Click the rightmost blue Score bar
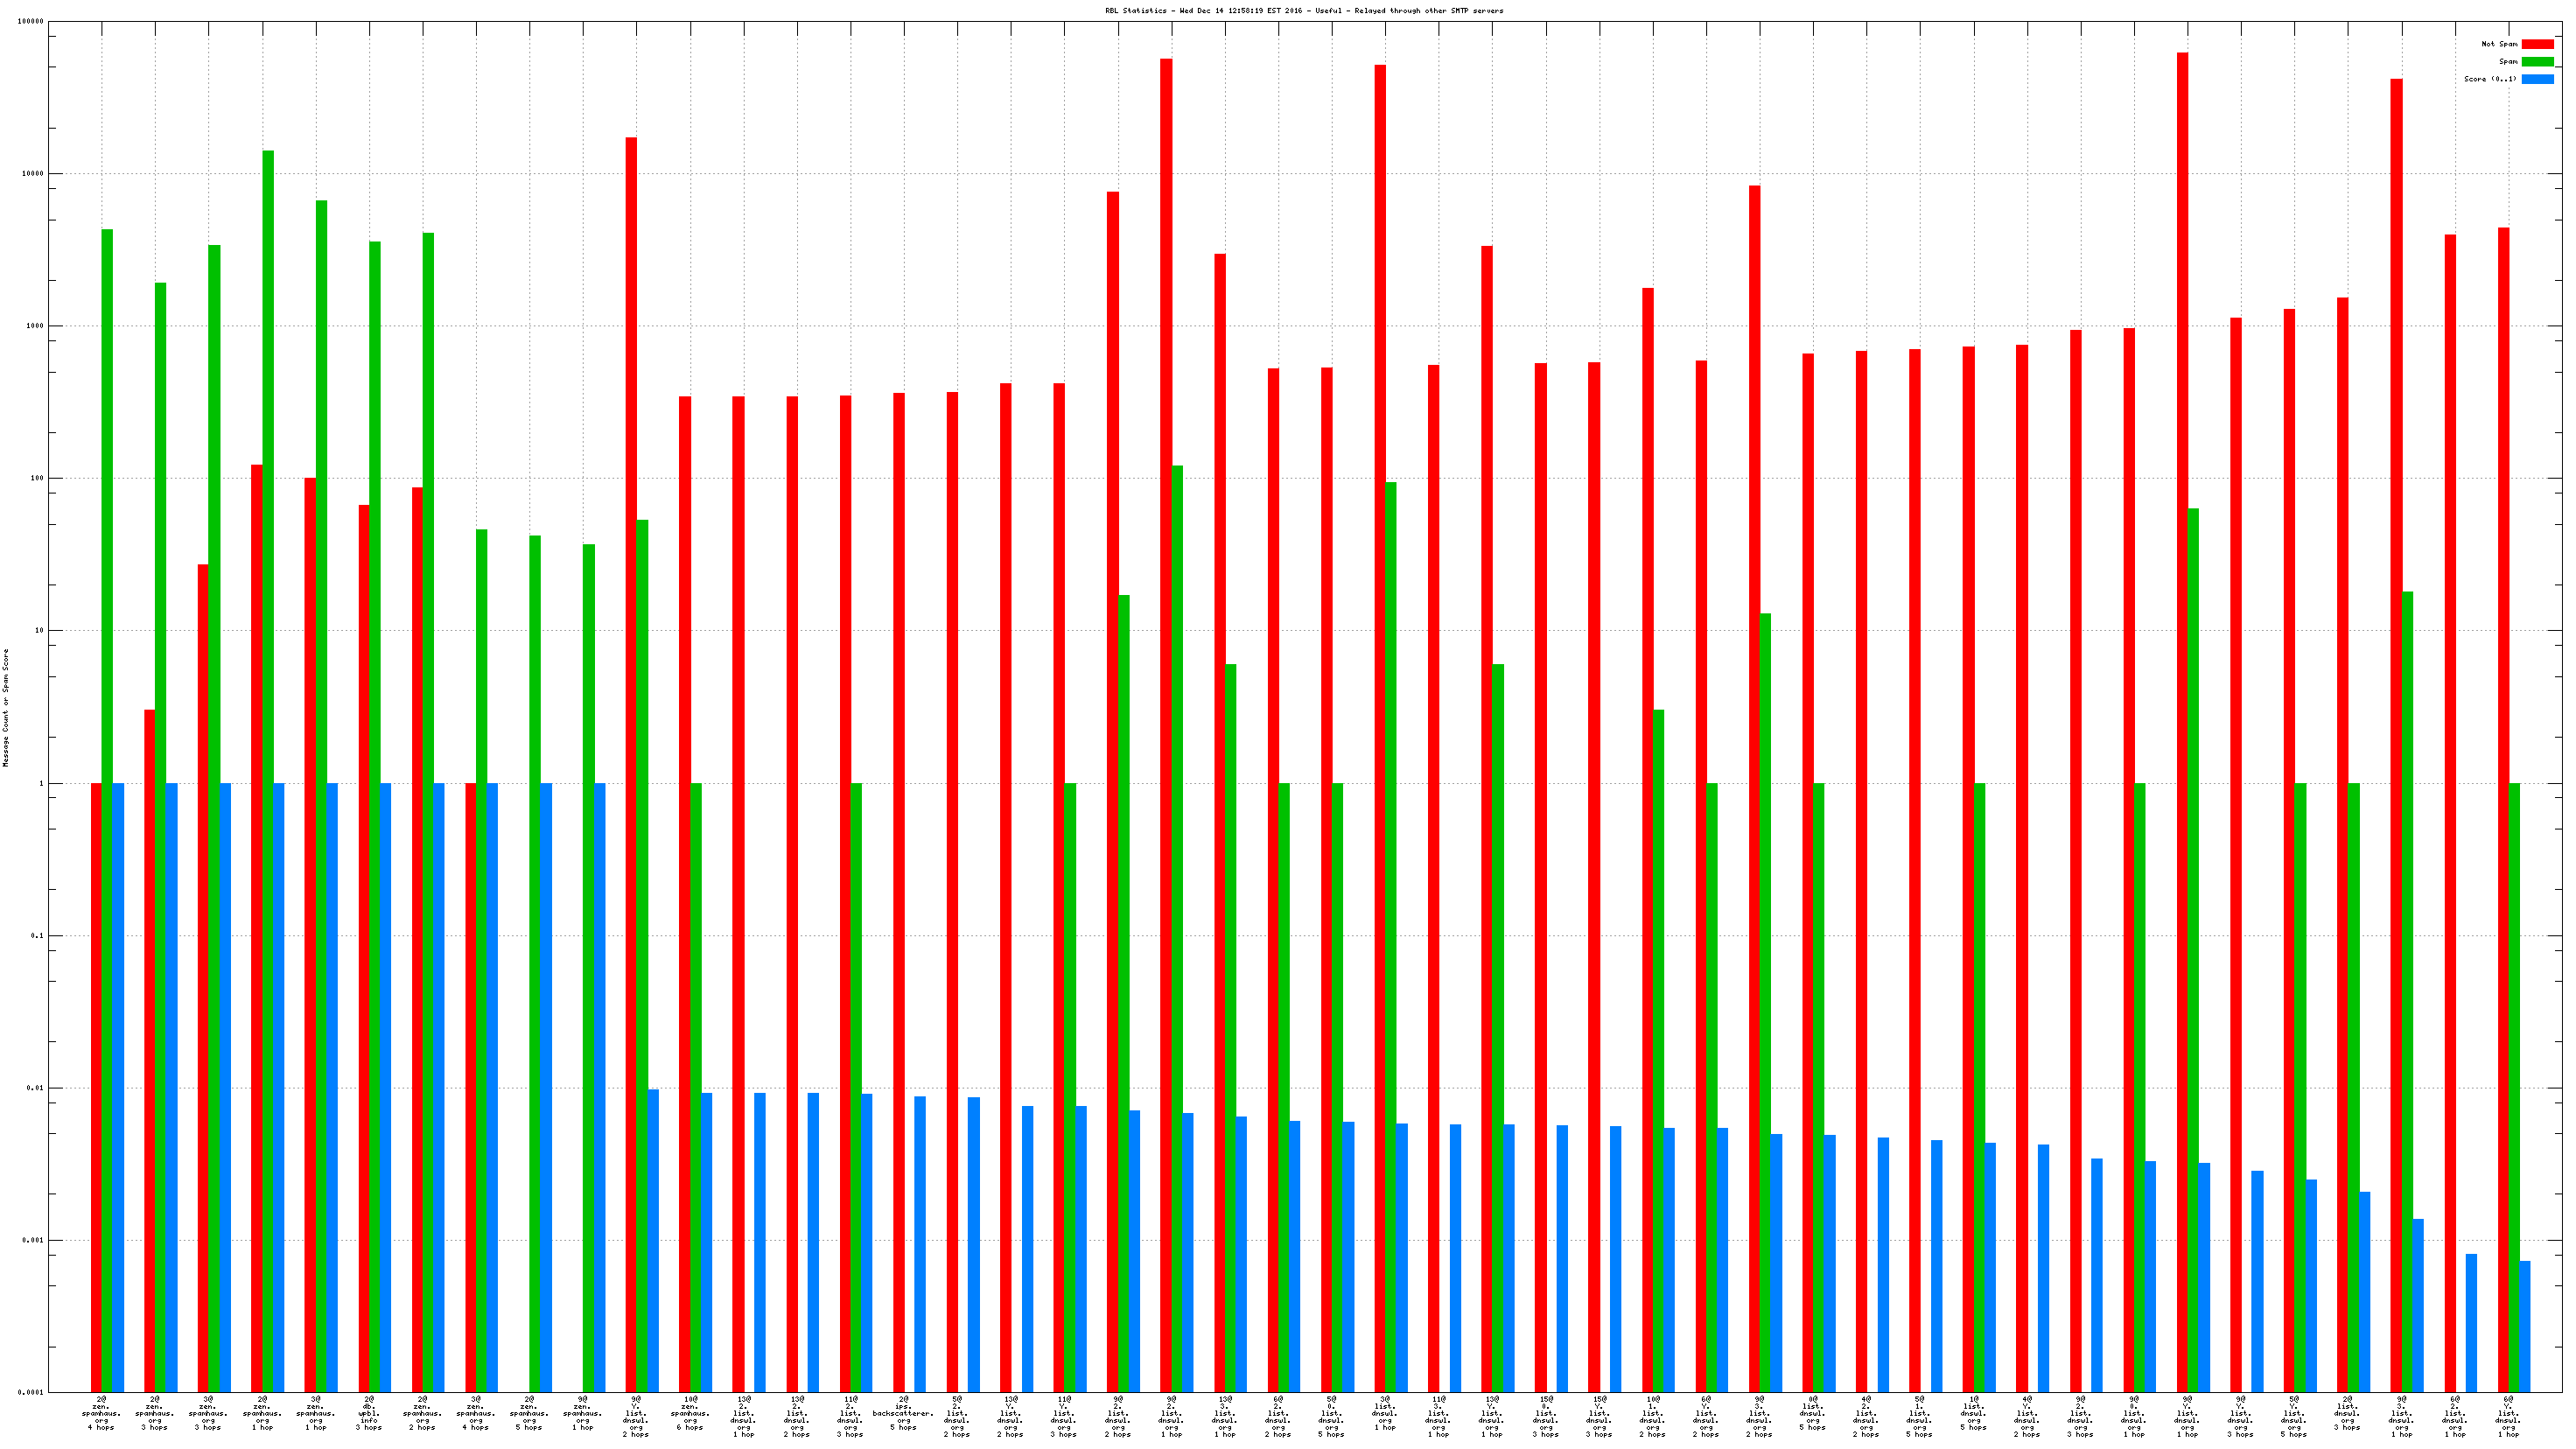The image size is (2576, 1449). (2525, 1326)
